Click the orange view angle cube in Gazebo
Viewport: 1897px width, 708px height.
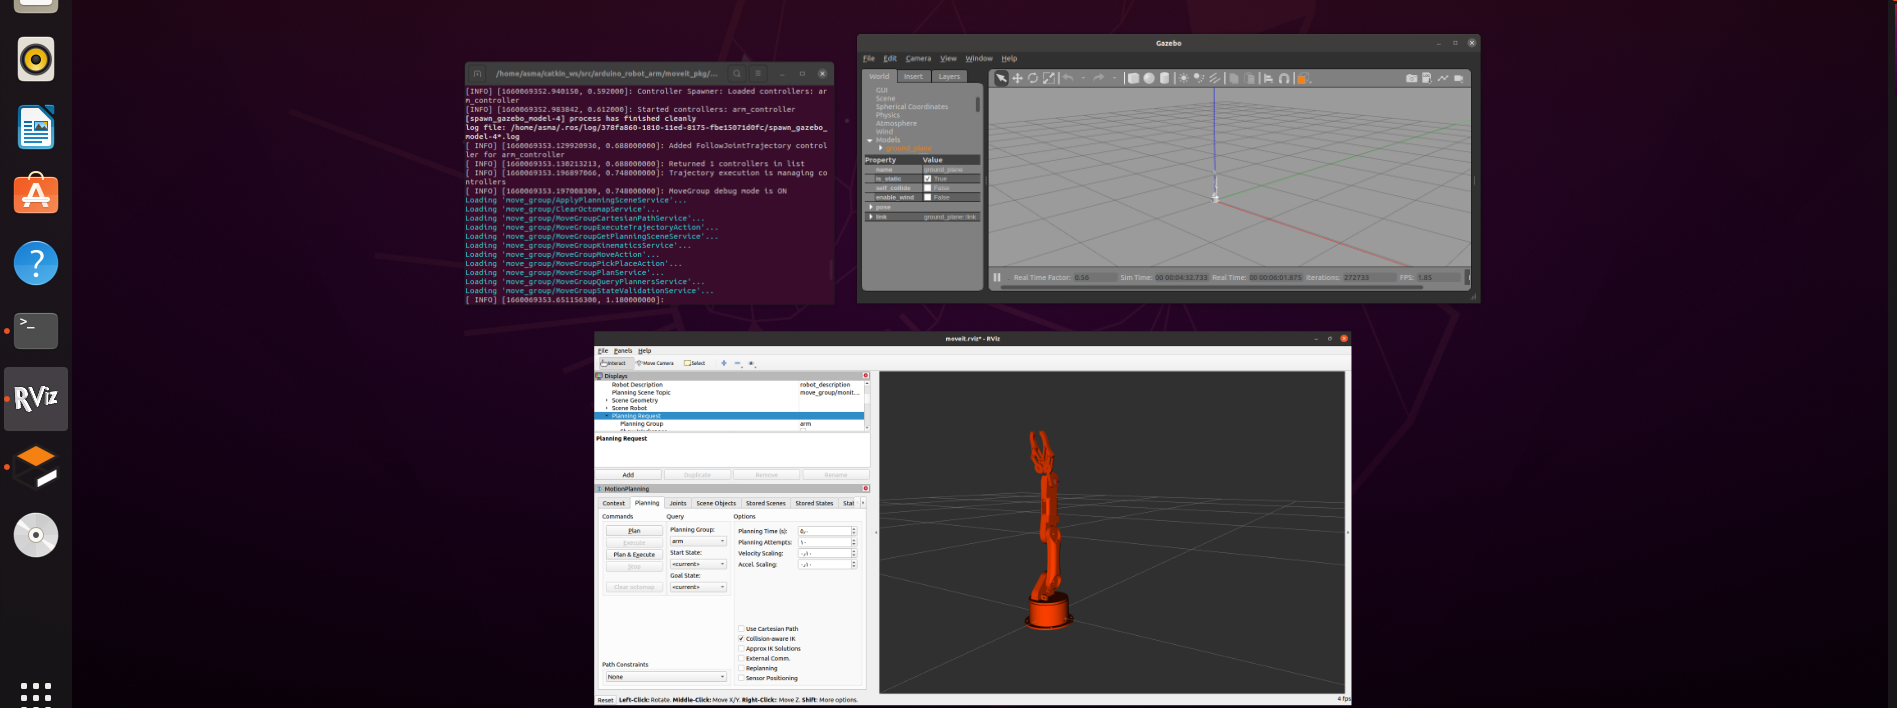point(1301,78)
